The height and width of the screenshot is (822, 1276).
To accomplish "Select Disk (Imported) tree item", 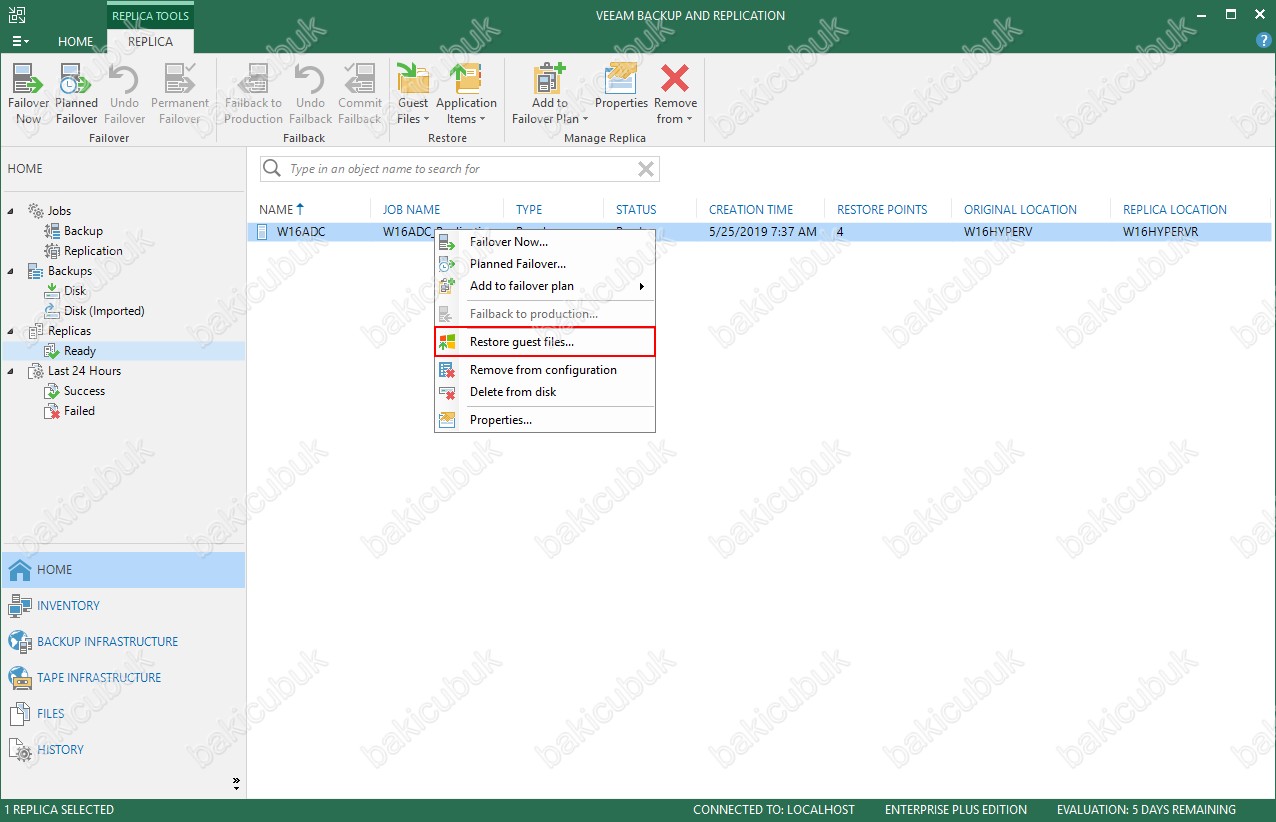I will pos(104,311).
